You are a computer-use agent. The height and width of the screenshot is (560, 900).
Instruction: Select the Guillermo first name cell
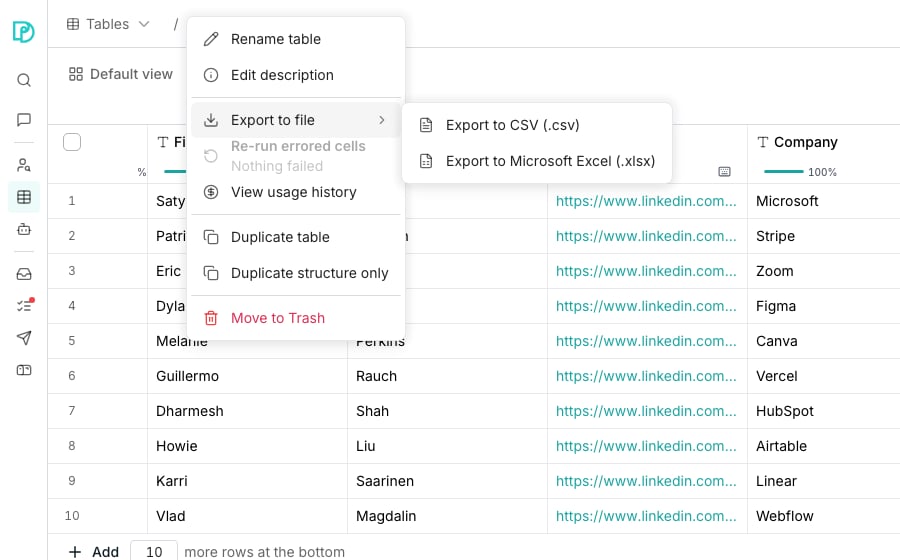(x=247, y=376)
